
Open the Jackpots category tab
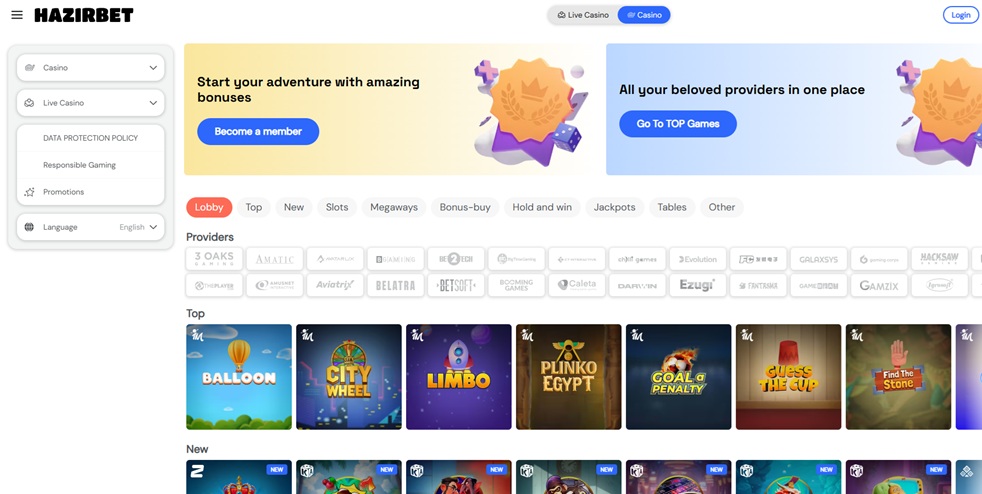point(614,207)
